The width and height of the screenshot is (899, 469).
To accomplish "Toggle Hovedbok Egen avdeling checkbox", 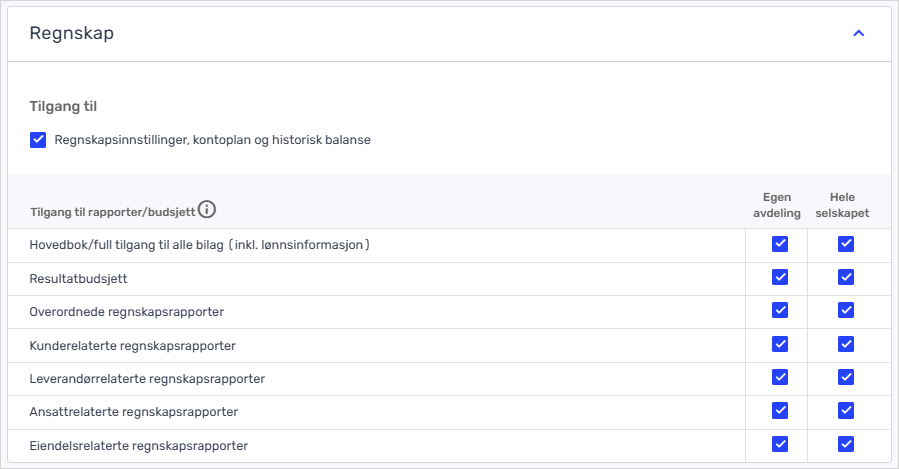I will point(780,244).
